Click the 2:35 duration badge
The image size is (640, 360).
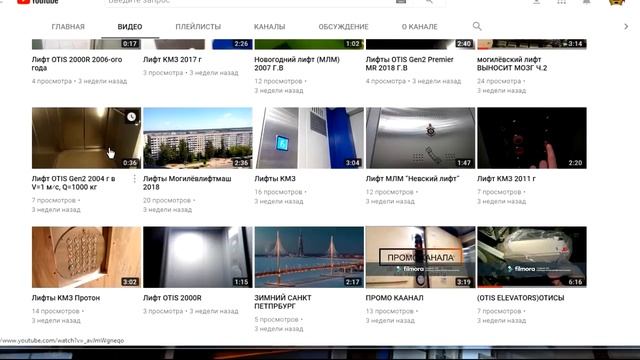[241, 162]
